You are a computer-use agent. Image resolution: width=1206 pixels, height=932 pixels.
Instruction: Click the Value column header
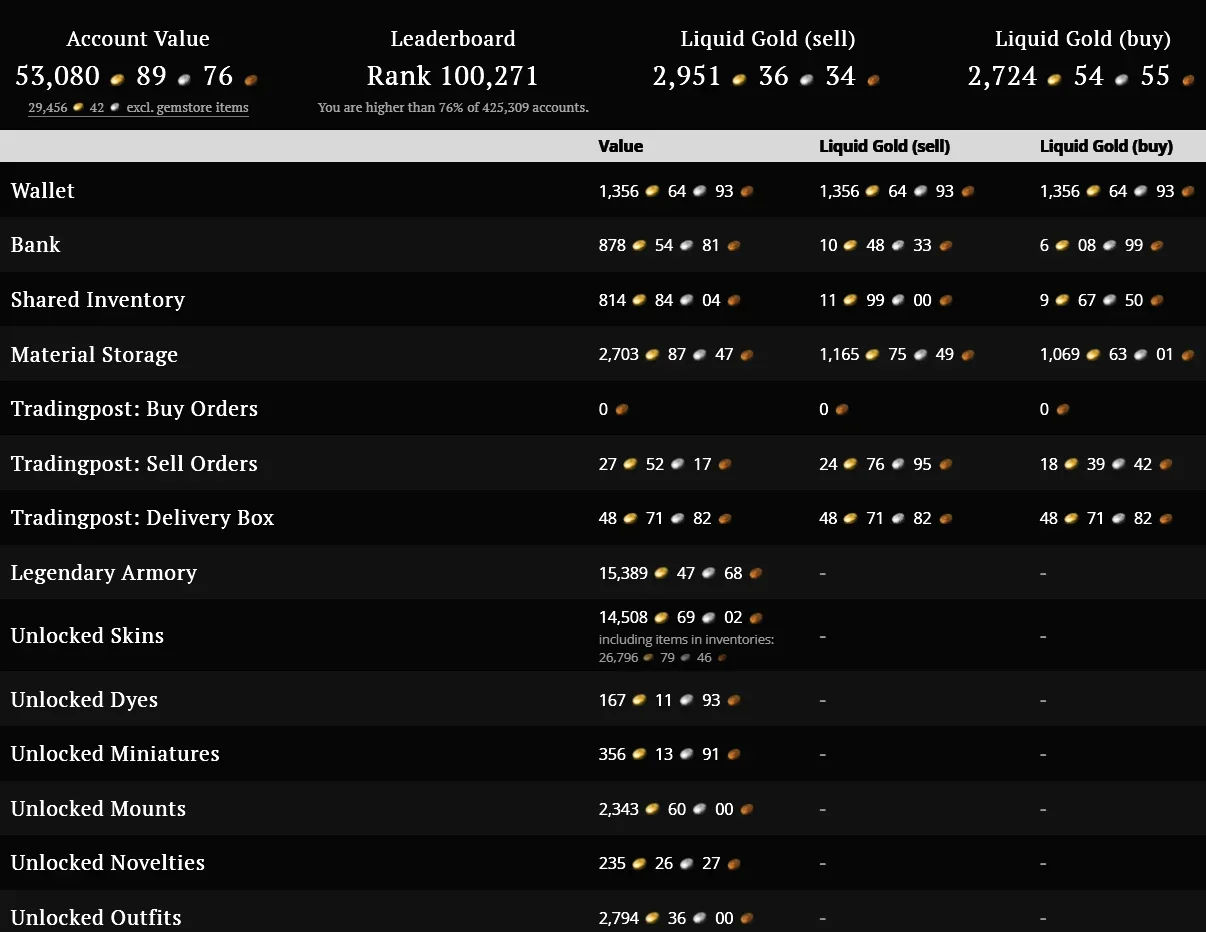[x=621, y=146]
